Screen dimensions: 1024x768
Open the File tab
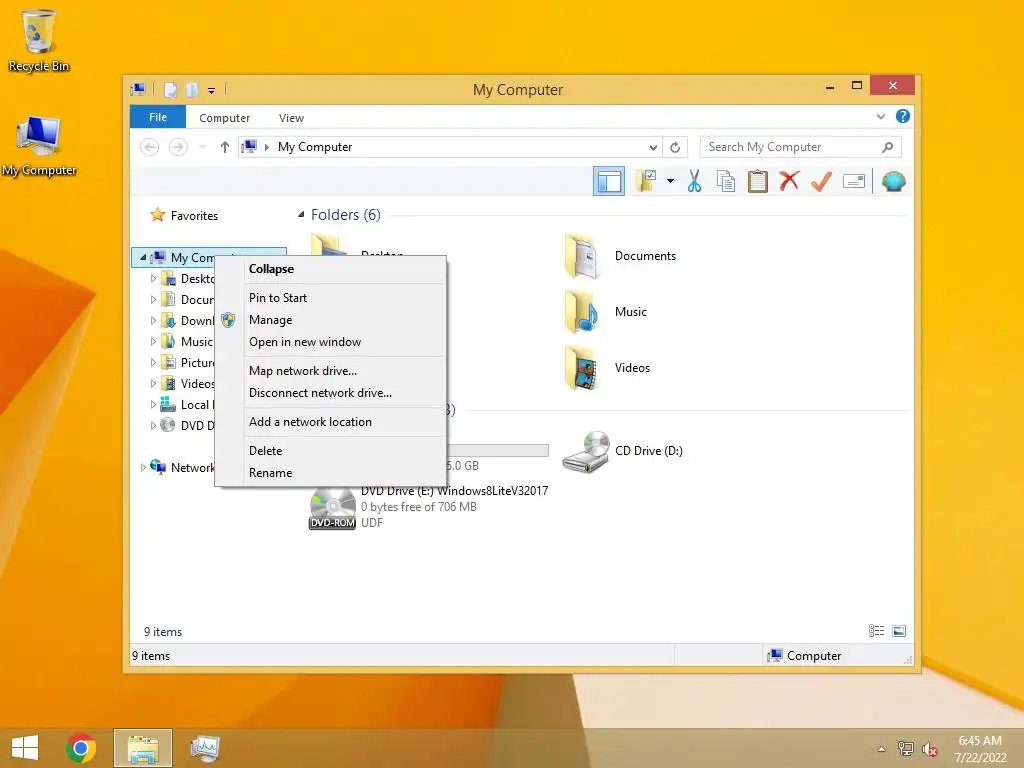pos(157,117)
